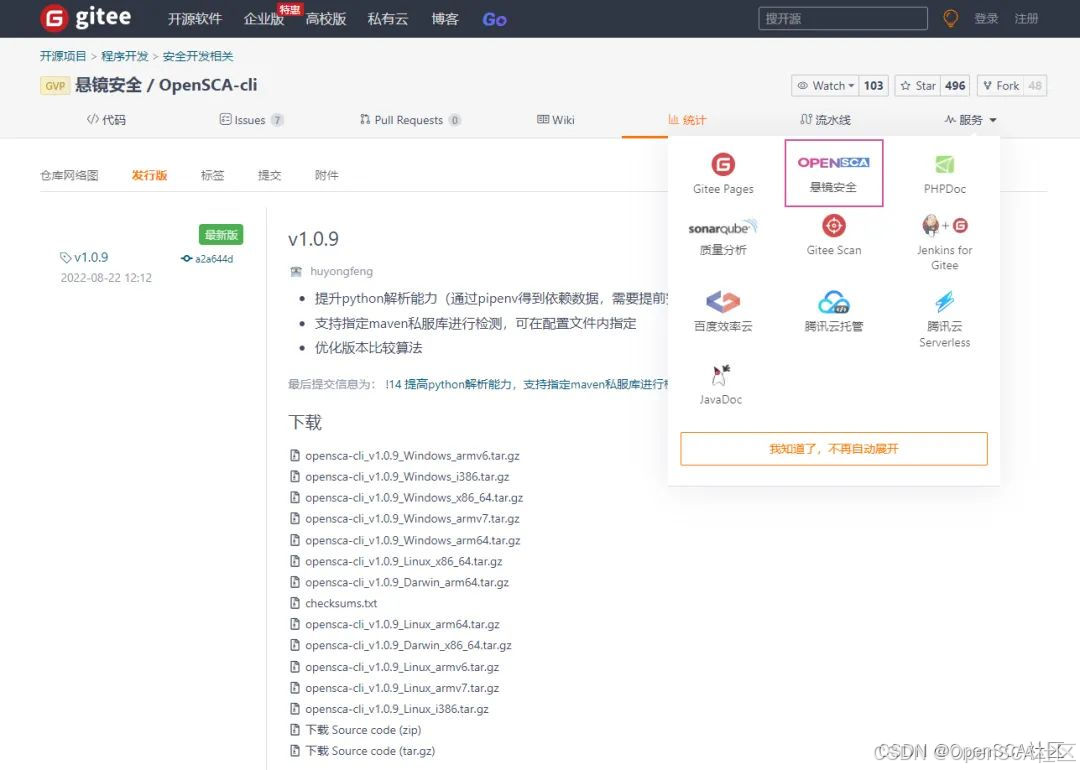The width and height of the screenshot is (1080, 770).
Task: Click 程序开发 breadcrumb link
Action: click(124, 56)
